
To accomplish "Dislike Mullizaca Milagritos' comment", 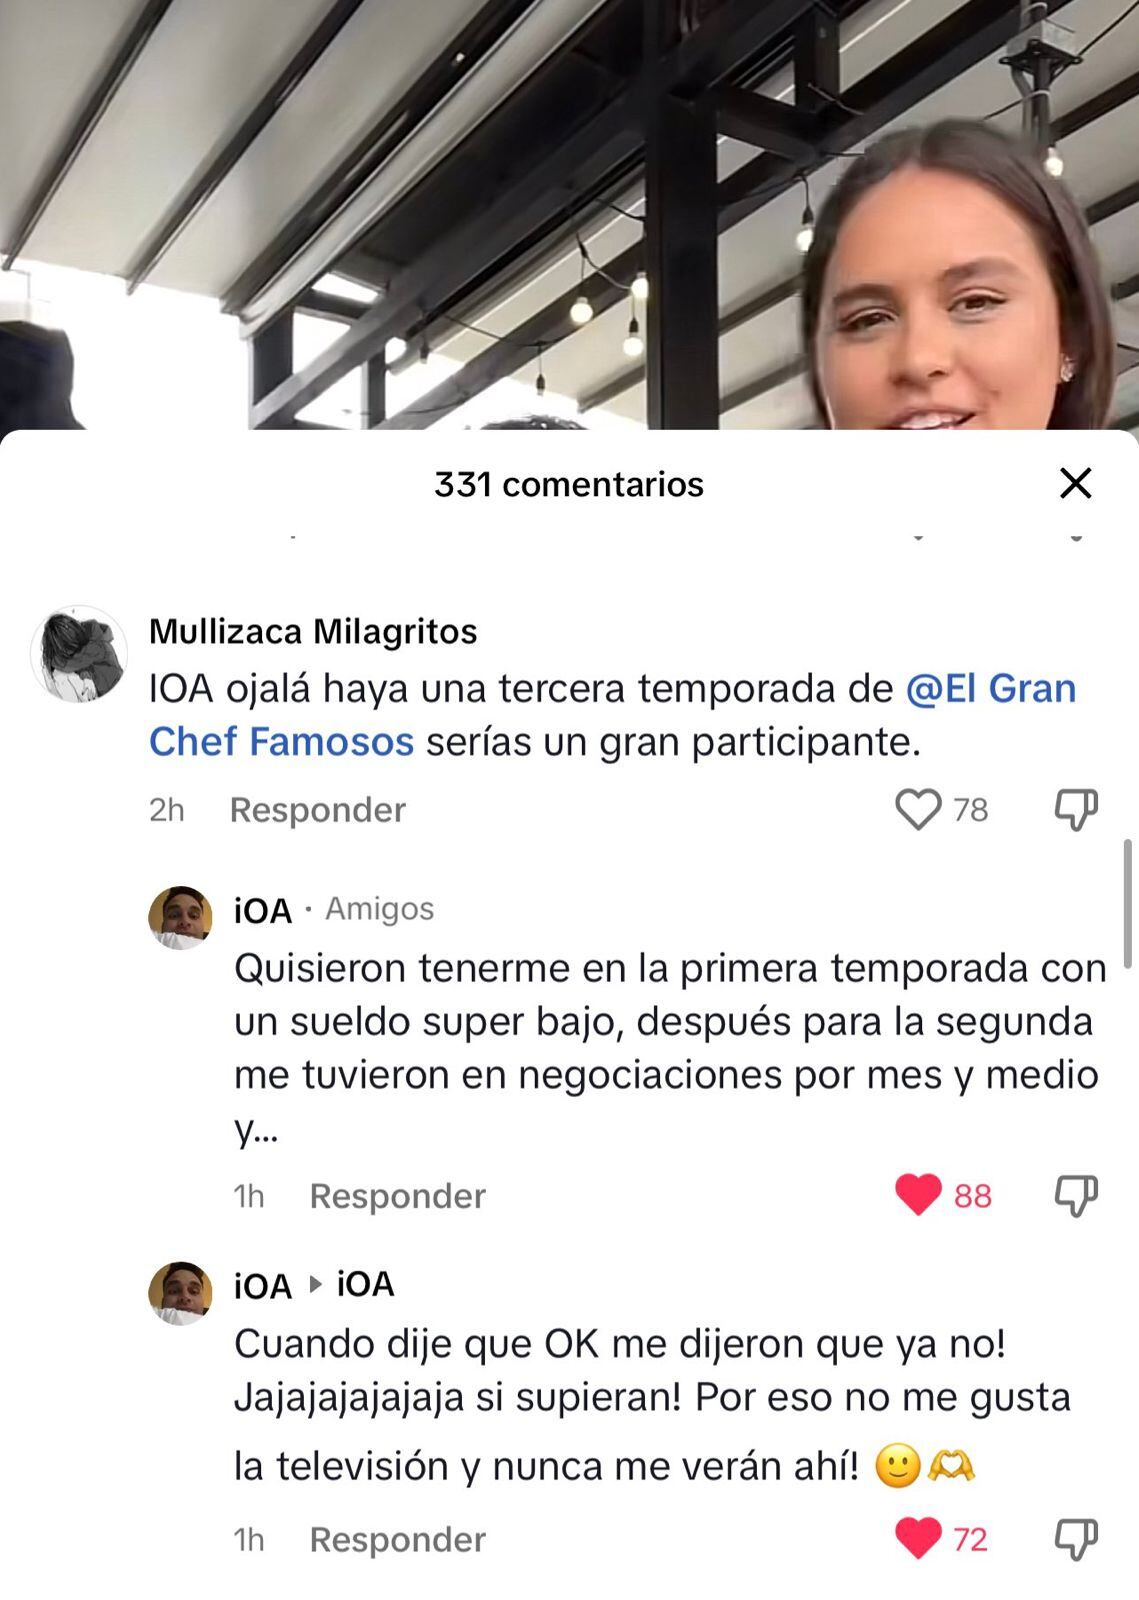I will (x=1076, y=809).
